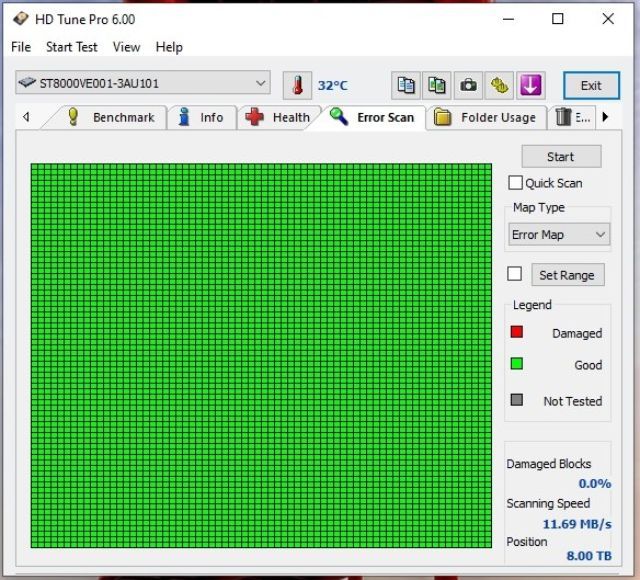Click the drive icon beside ST8000VE001-3AU101

click(27, 82)
